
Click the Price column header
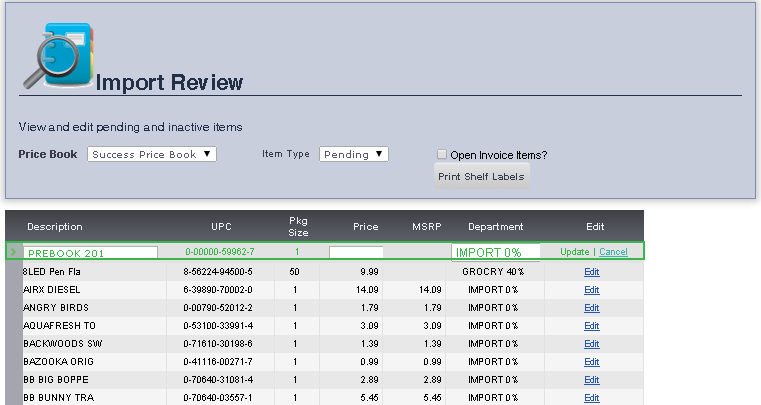click(x=365, y=227)
